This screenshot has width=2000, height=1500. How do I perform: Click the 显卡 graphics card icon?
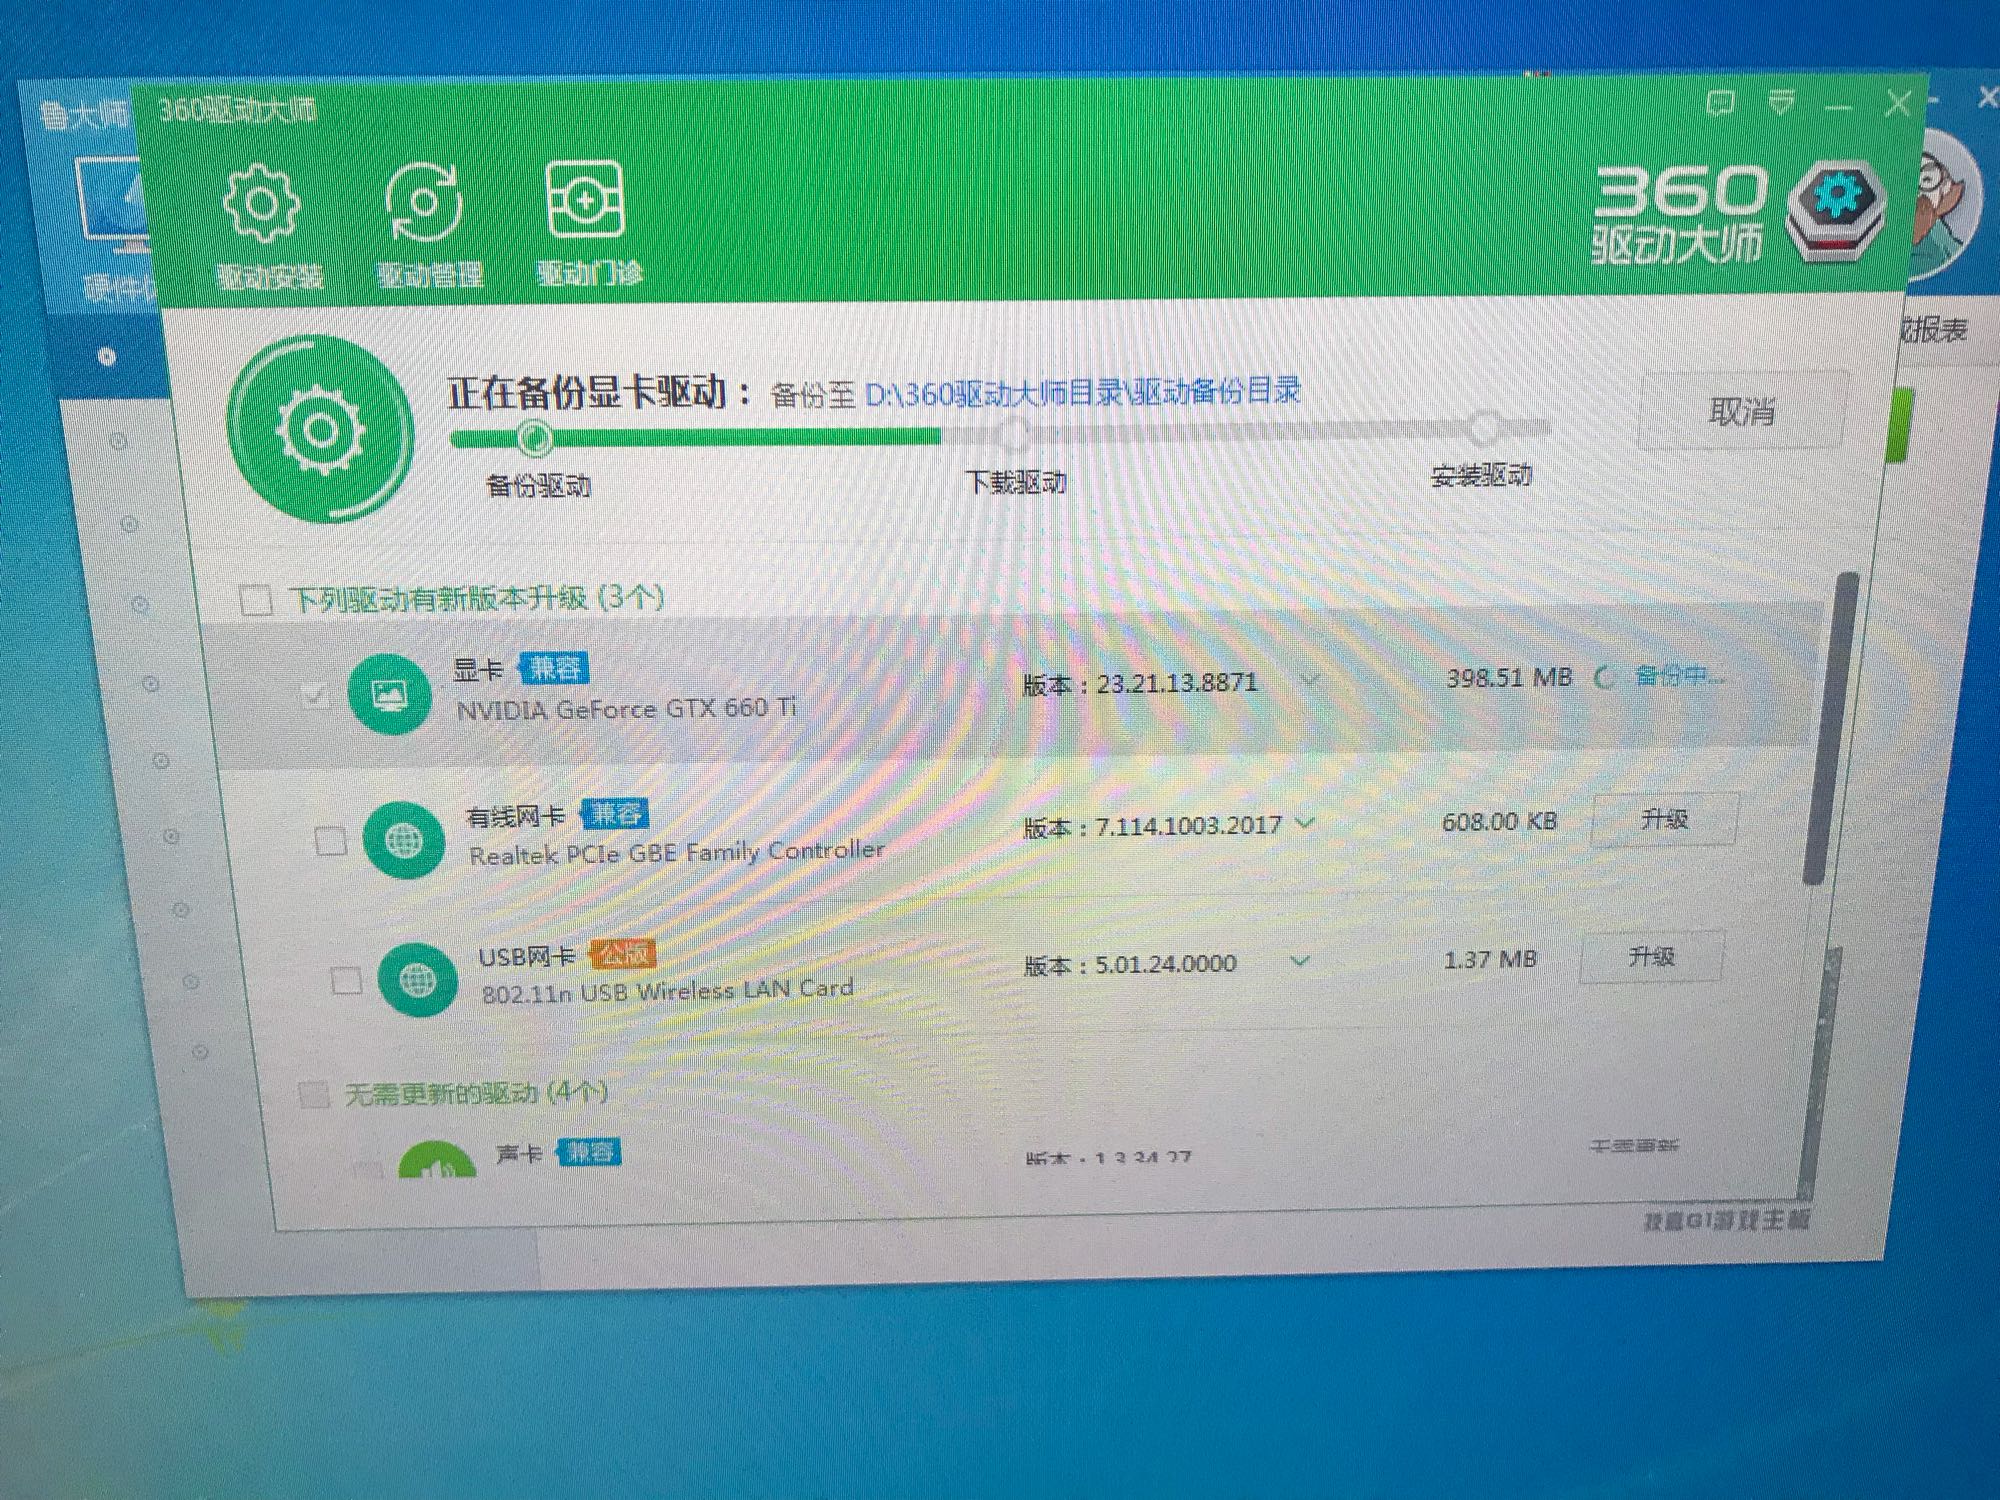tap(389, 694)
